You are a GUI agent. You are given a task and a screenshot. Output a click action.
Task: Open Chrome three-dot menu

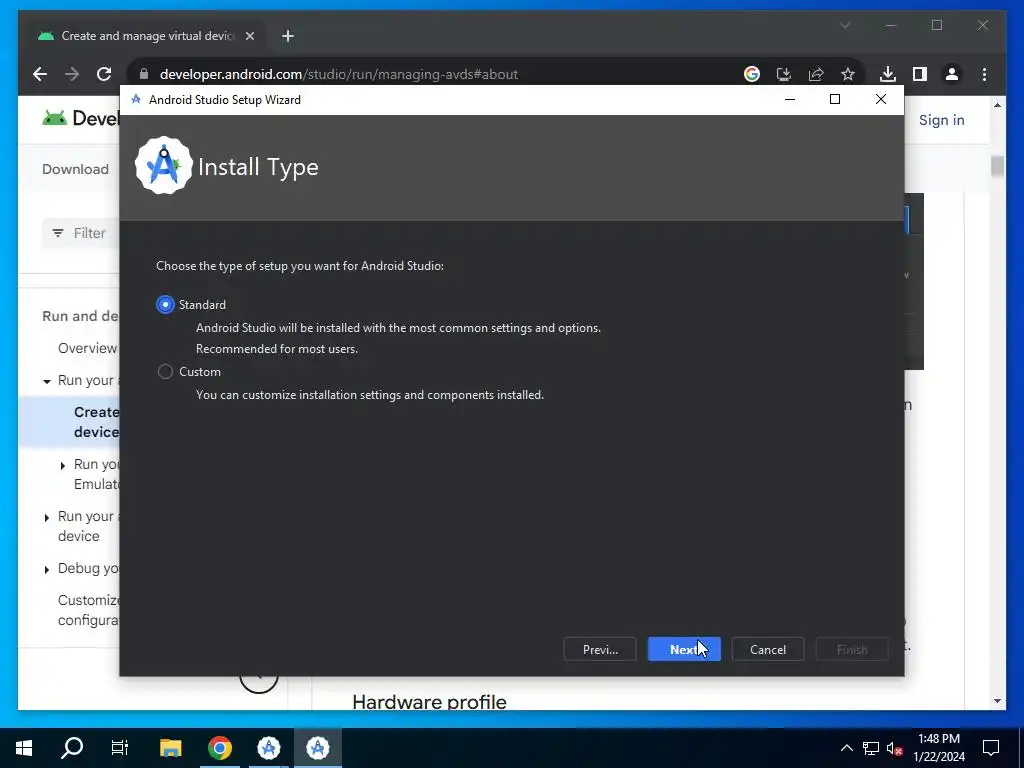[984, 74]
